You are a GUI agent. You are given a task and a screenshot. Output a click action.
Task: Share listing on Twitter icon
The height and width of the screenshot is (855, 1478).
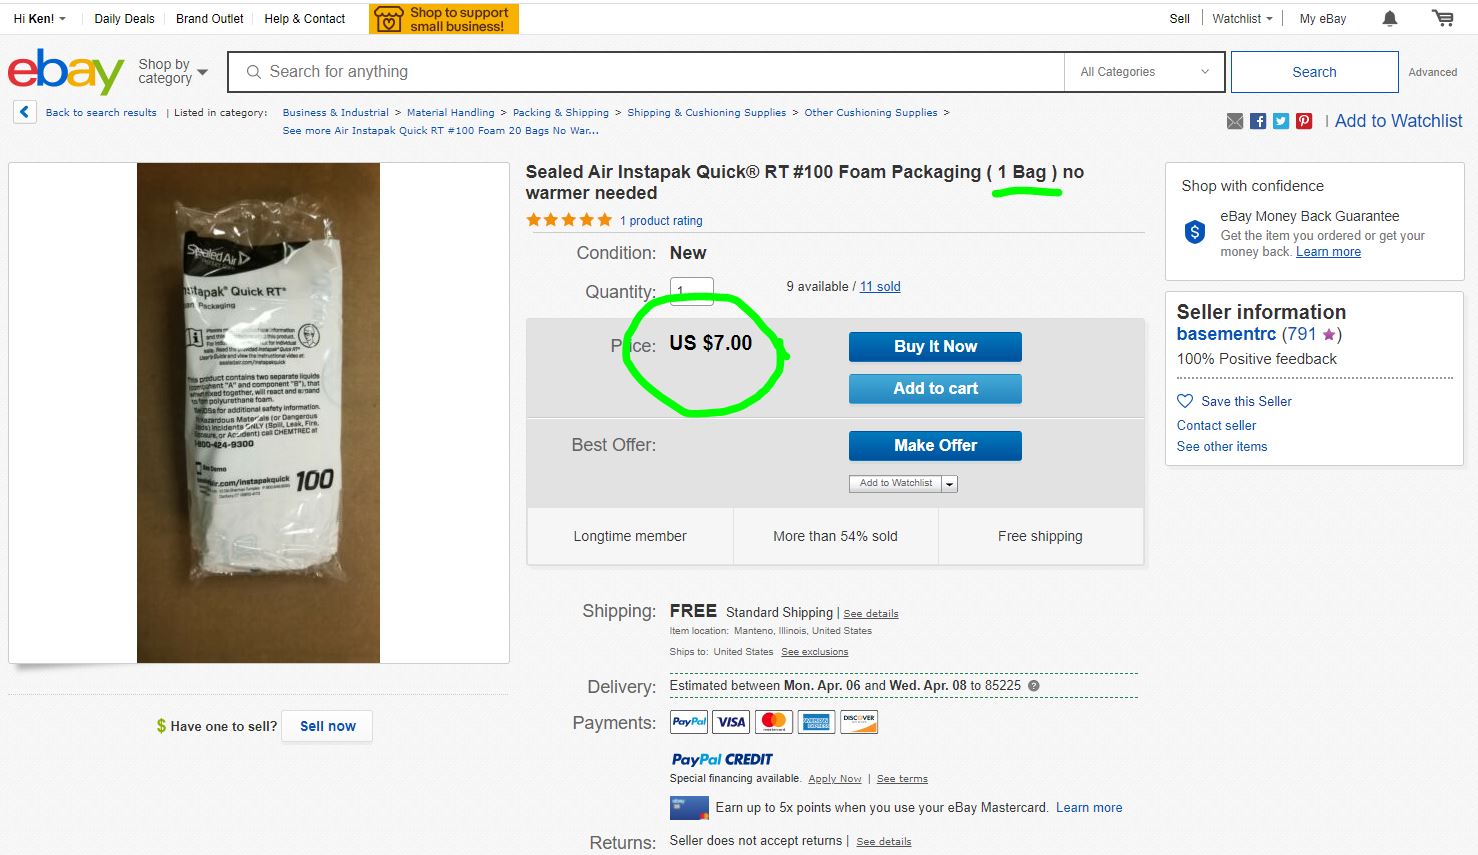(1281, 121)
